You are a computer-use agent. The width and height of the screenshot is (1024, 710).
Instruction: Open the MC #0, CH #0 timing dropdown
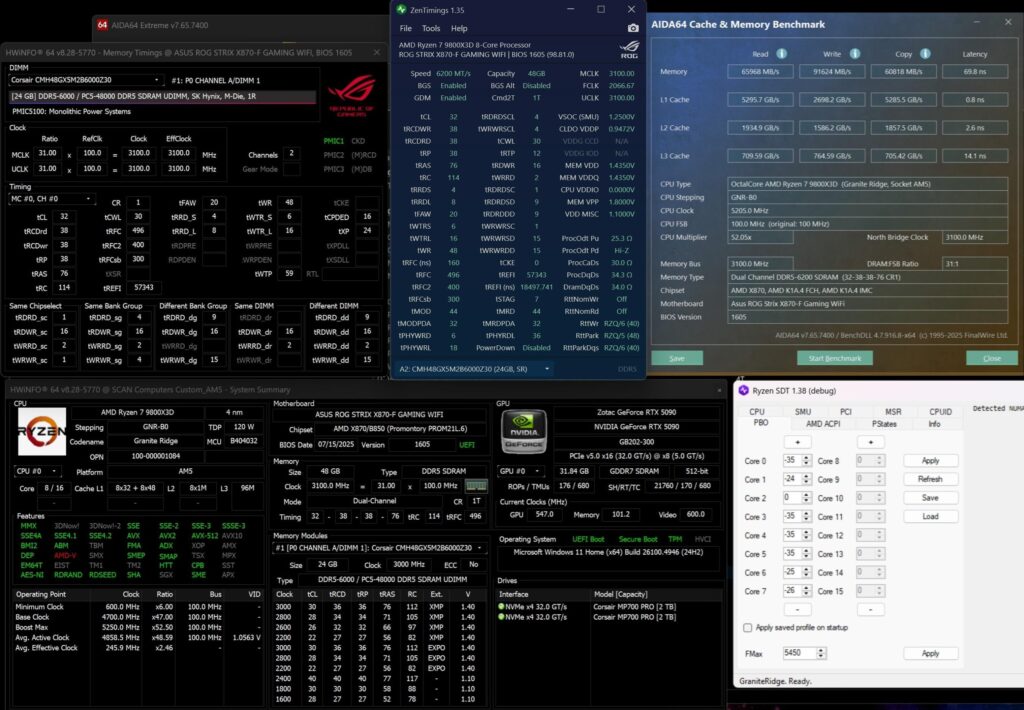52,199
